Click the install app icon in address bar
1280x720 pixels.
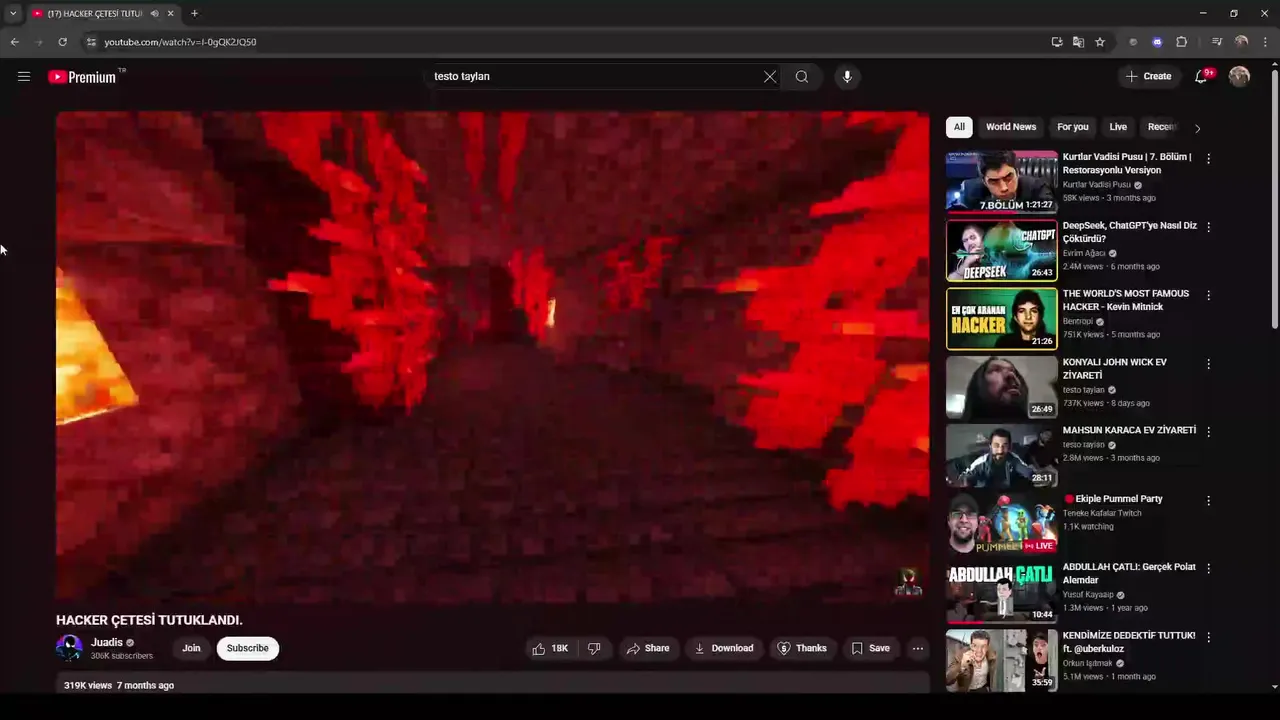click(x=1057, y=42)
